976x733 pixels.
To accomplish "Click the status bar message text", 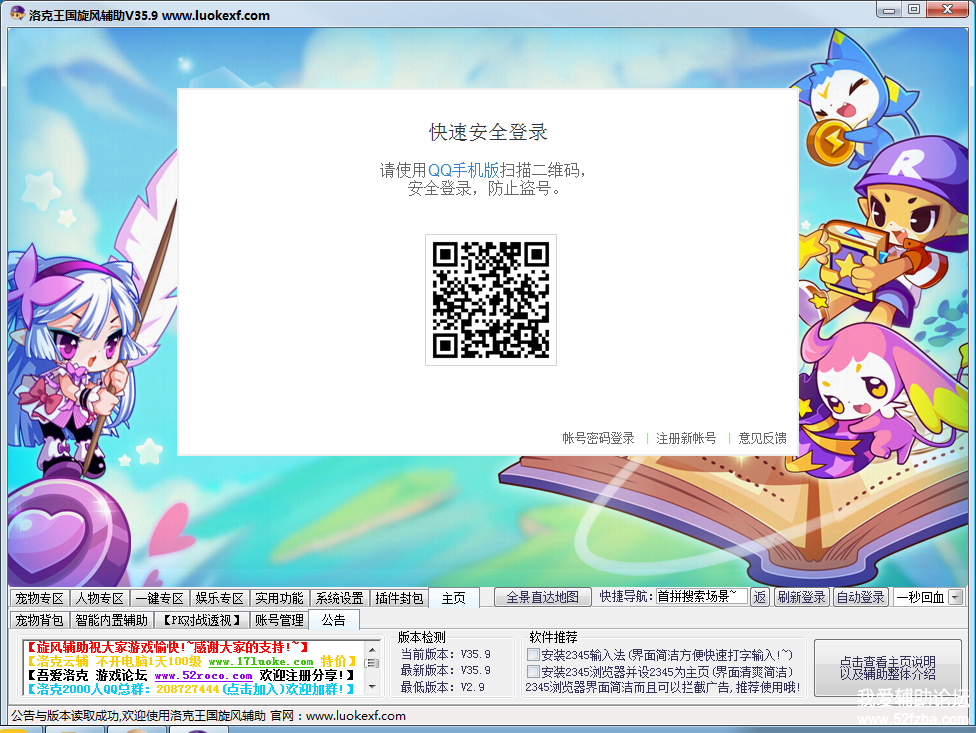I will 209,716.
